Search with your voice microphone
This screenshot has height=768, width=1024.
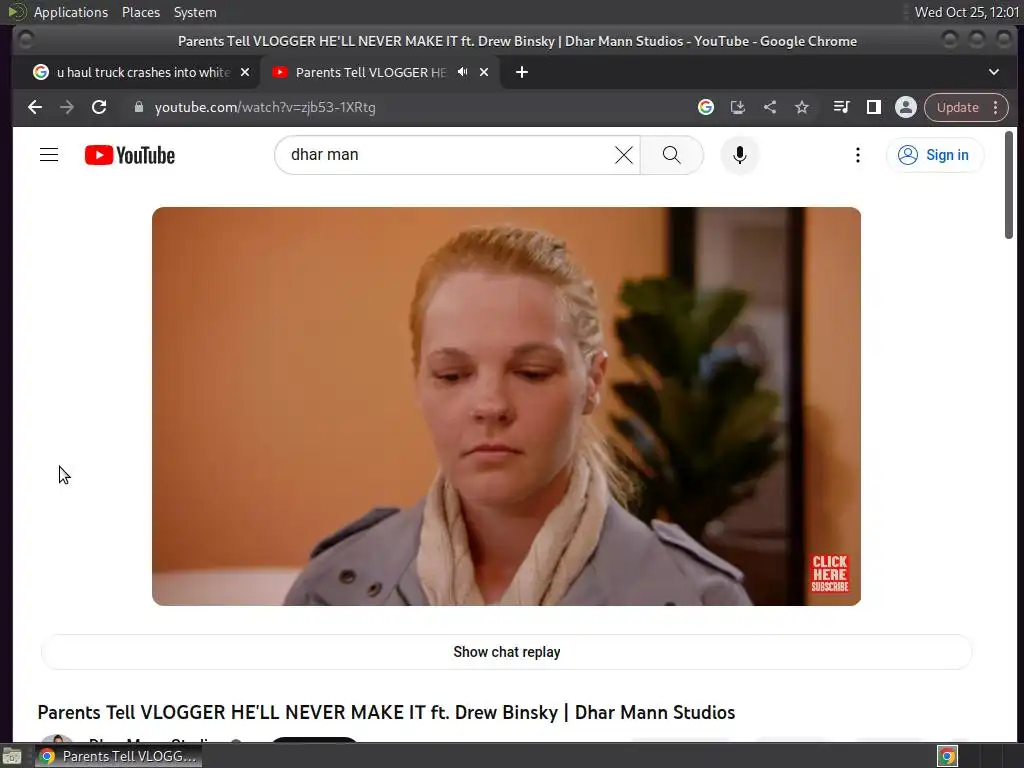(739, 155)
